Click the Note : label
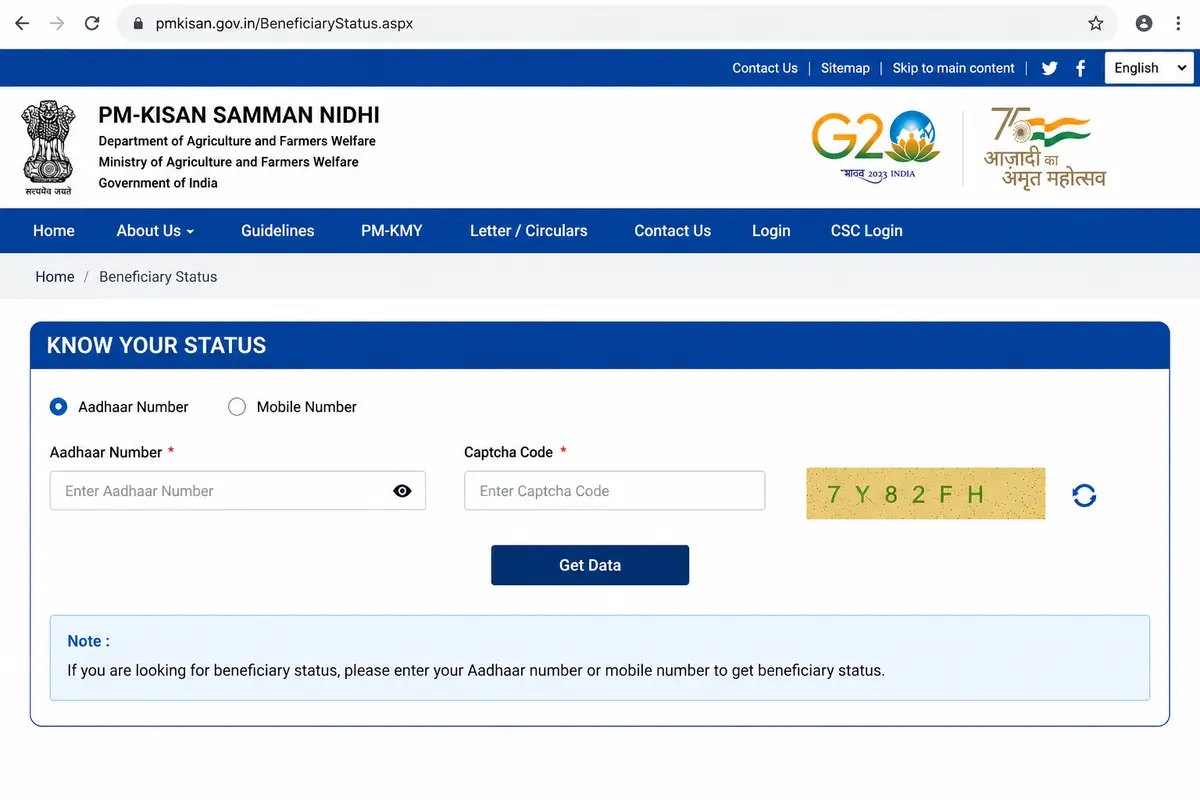The width and height of the screenshot is (1200, 800). tap(89, 641)
